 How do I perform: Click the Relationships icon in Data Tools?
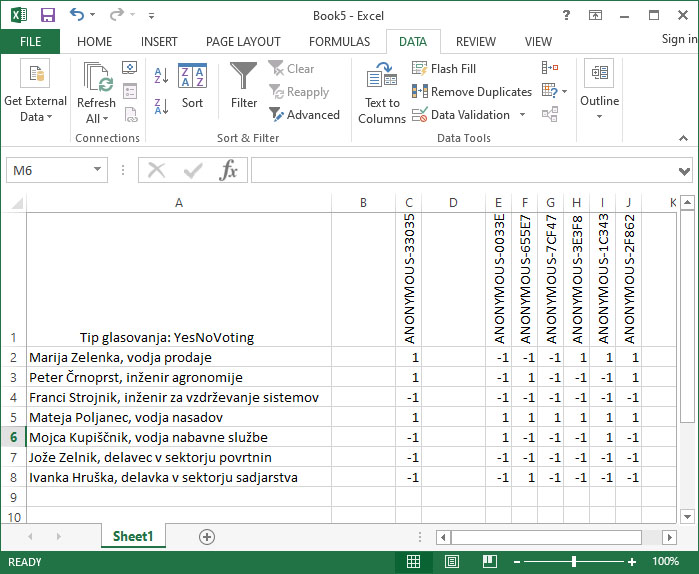[x=550, y=114]
